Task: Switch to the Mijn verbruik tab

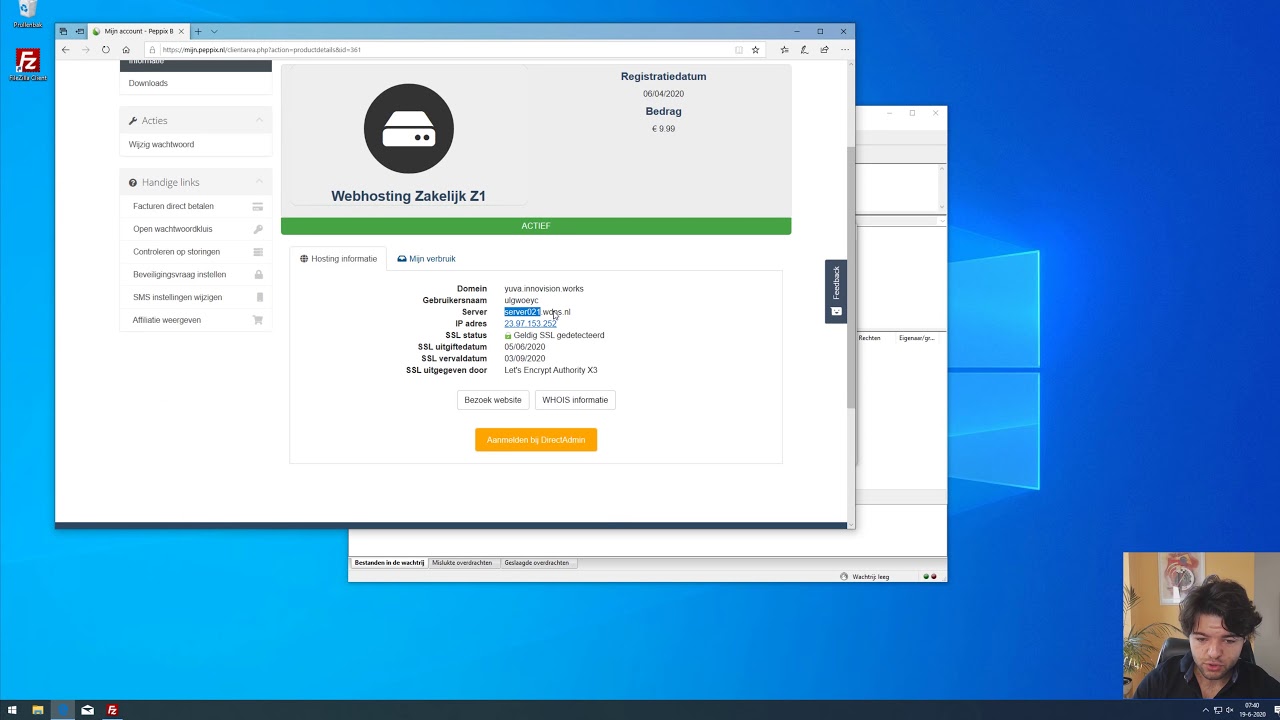Action: pos(426,259)
